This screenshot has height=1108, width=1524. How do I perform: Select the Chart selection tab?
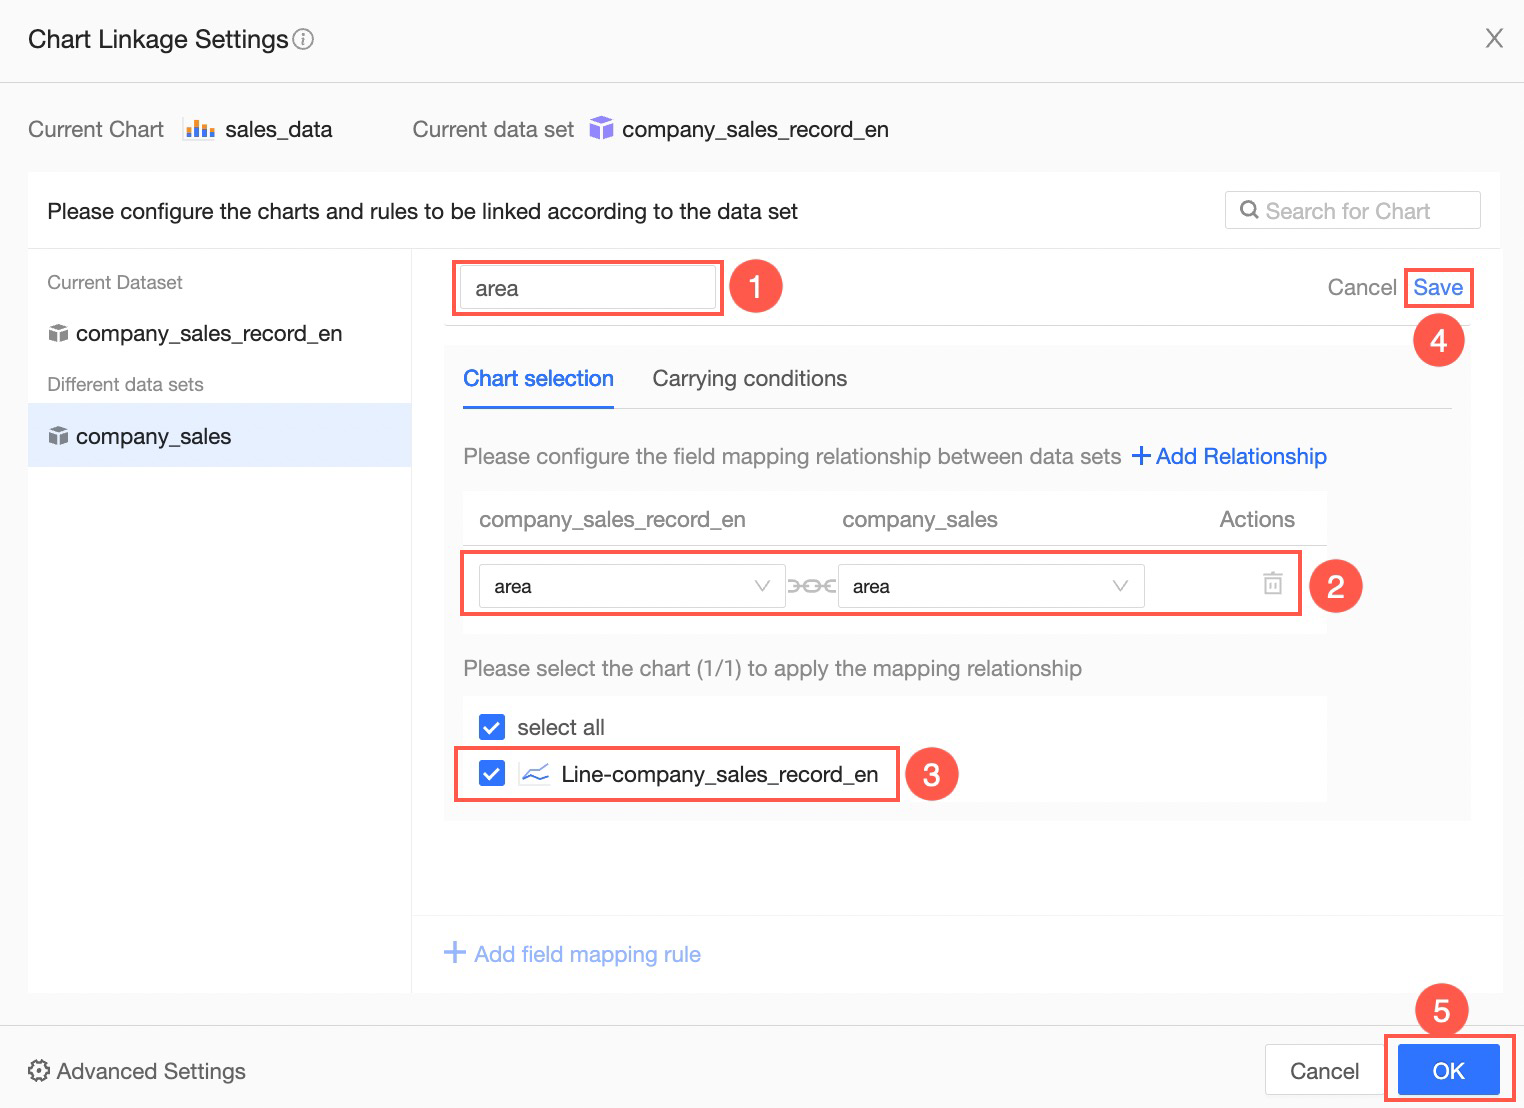point(538,379)
